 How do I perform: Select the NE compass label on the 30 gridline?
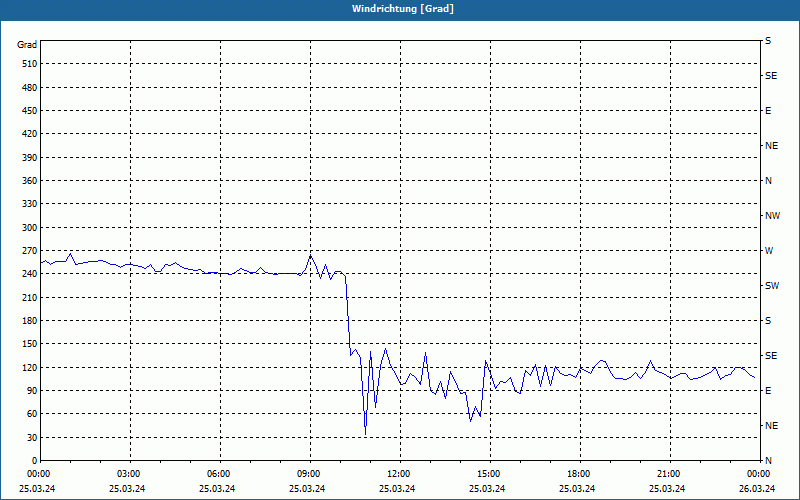click(x=771, y=426)
